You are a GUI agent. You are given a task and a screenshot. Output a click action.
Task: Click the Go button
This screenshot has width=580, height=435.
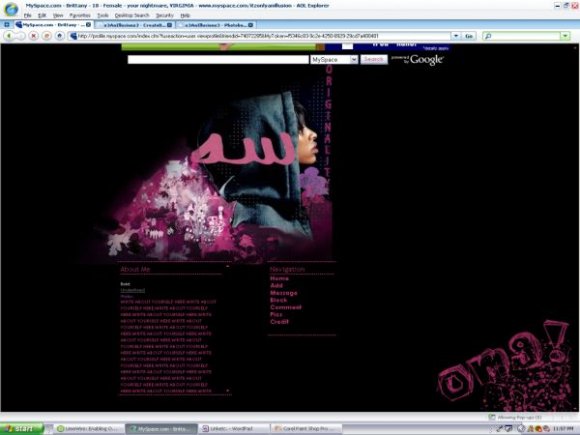(x=469, y=36)
